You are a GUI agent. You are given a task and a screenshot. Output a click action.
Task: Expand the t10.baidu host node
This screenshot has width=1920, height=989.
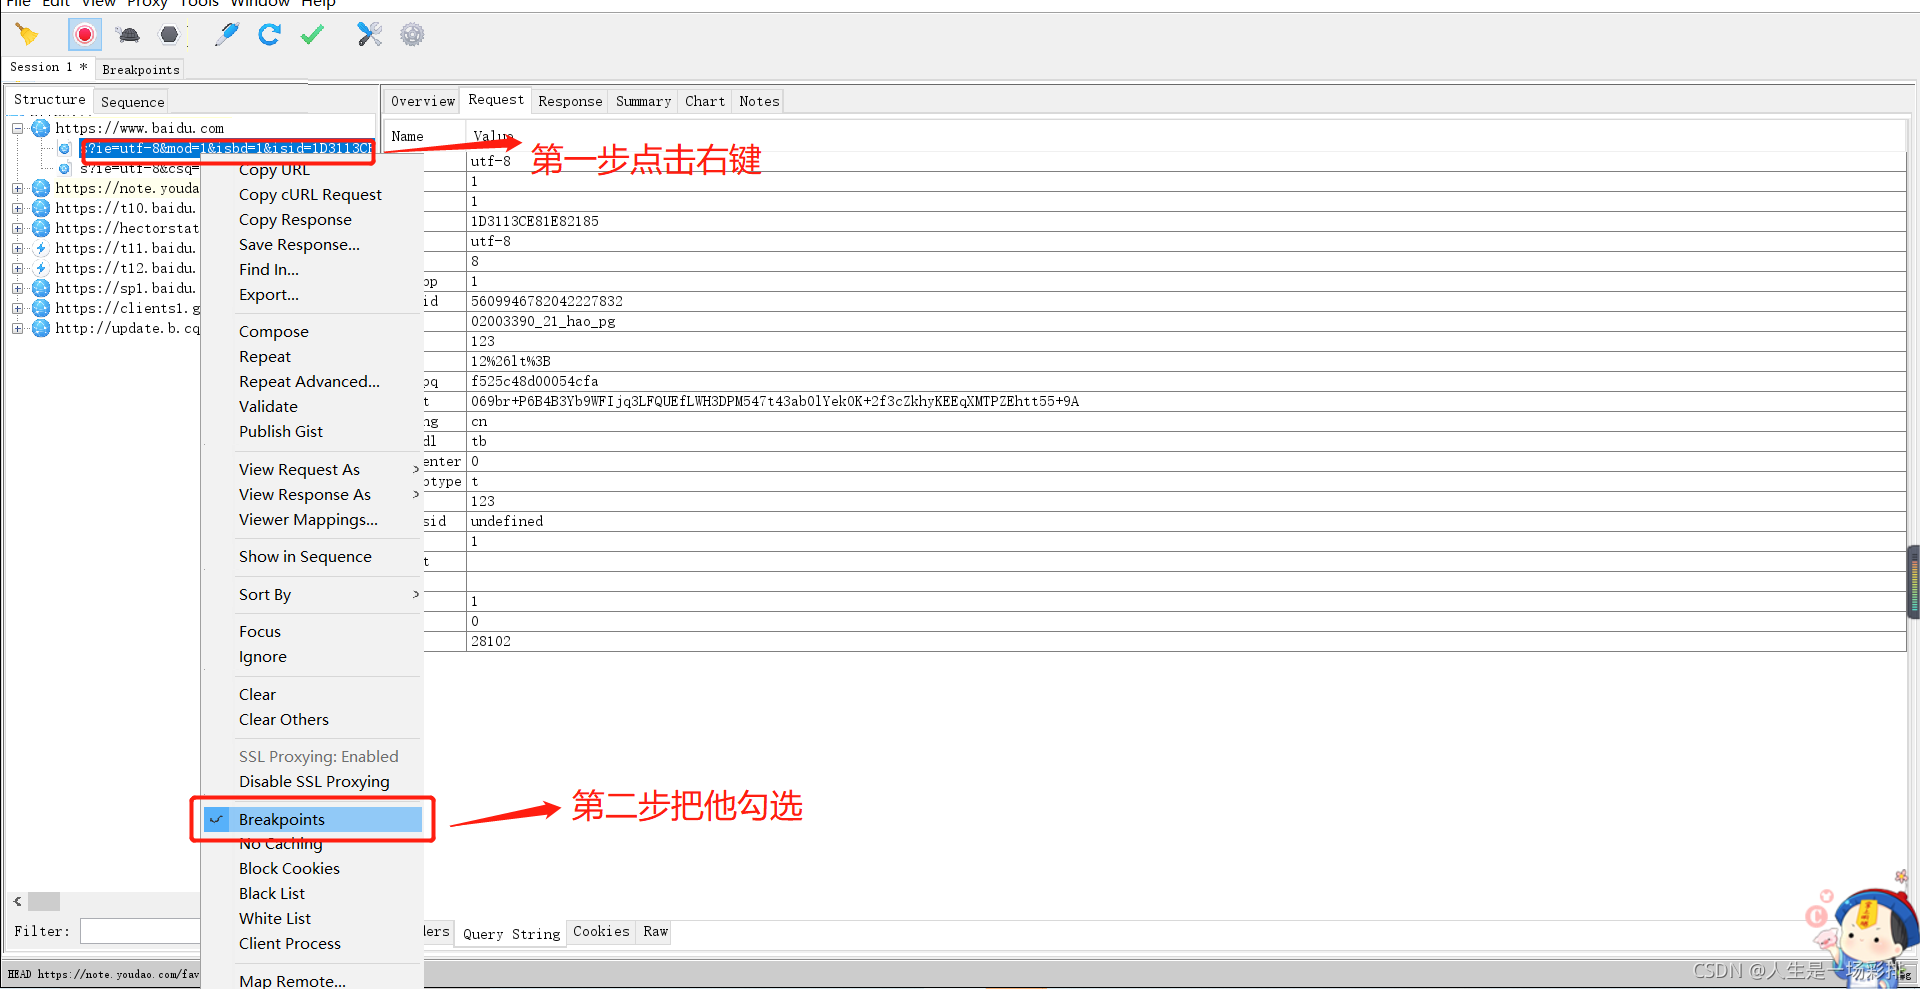(x=18, y=208)
